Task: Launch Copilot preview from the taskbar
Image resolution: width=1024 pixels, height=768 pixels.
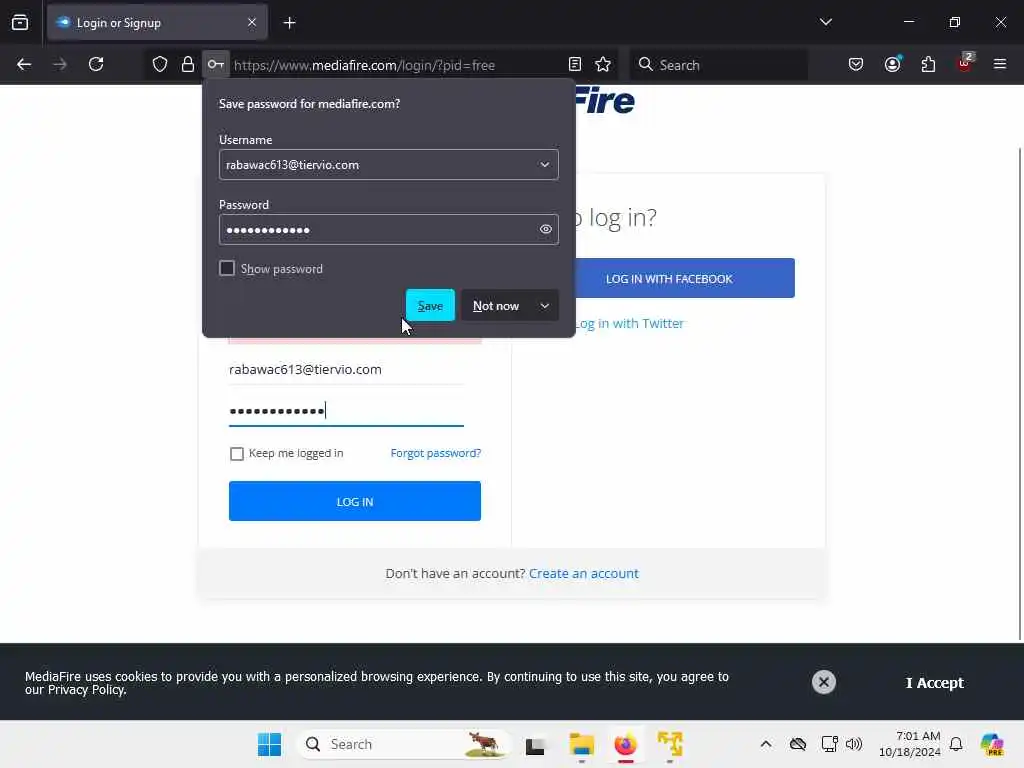Action: [x=992, y=744]
